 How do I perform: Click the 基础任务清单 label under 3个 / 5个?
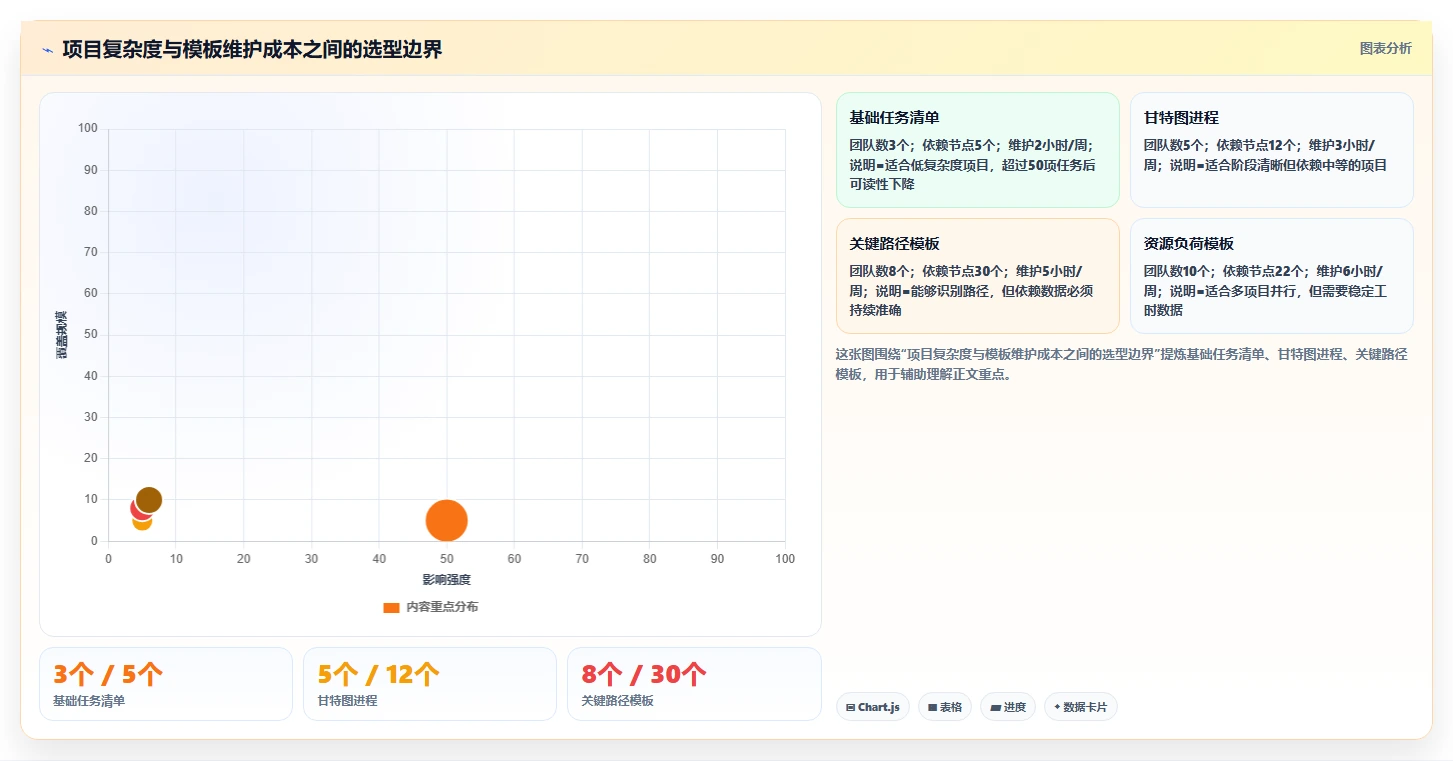click(89, 701)
